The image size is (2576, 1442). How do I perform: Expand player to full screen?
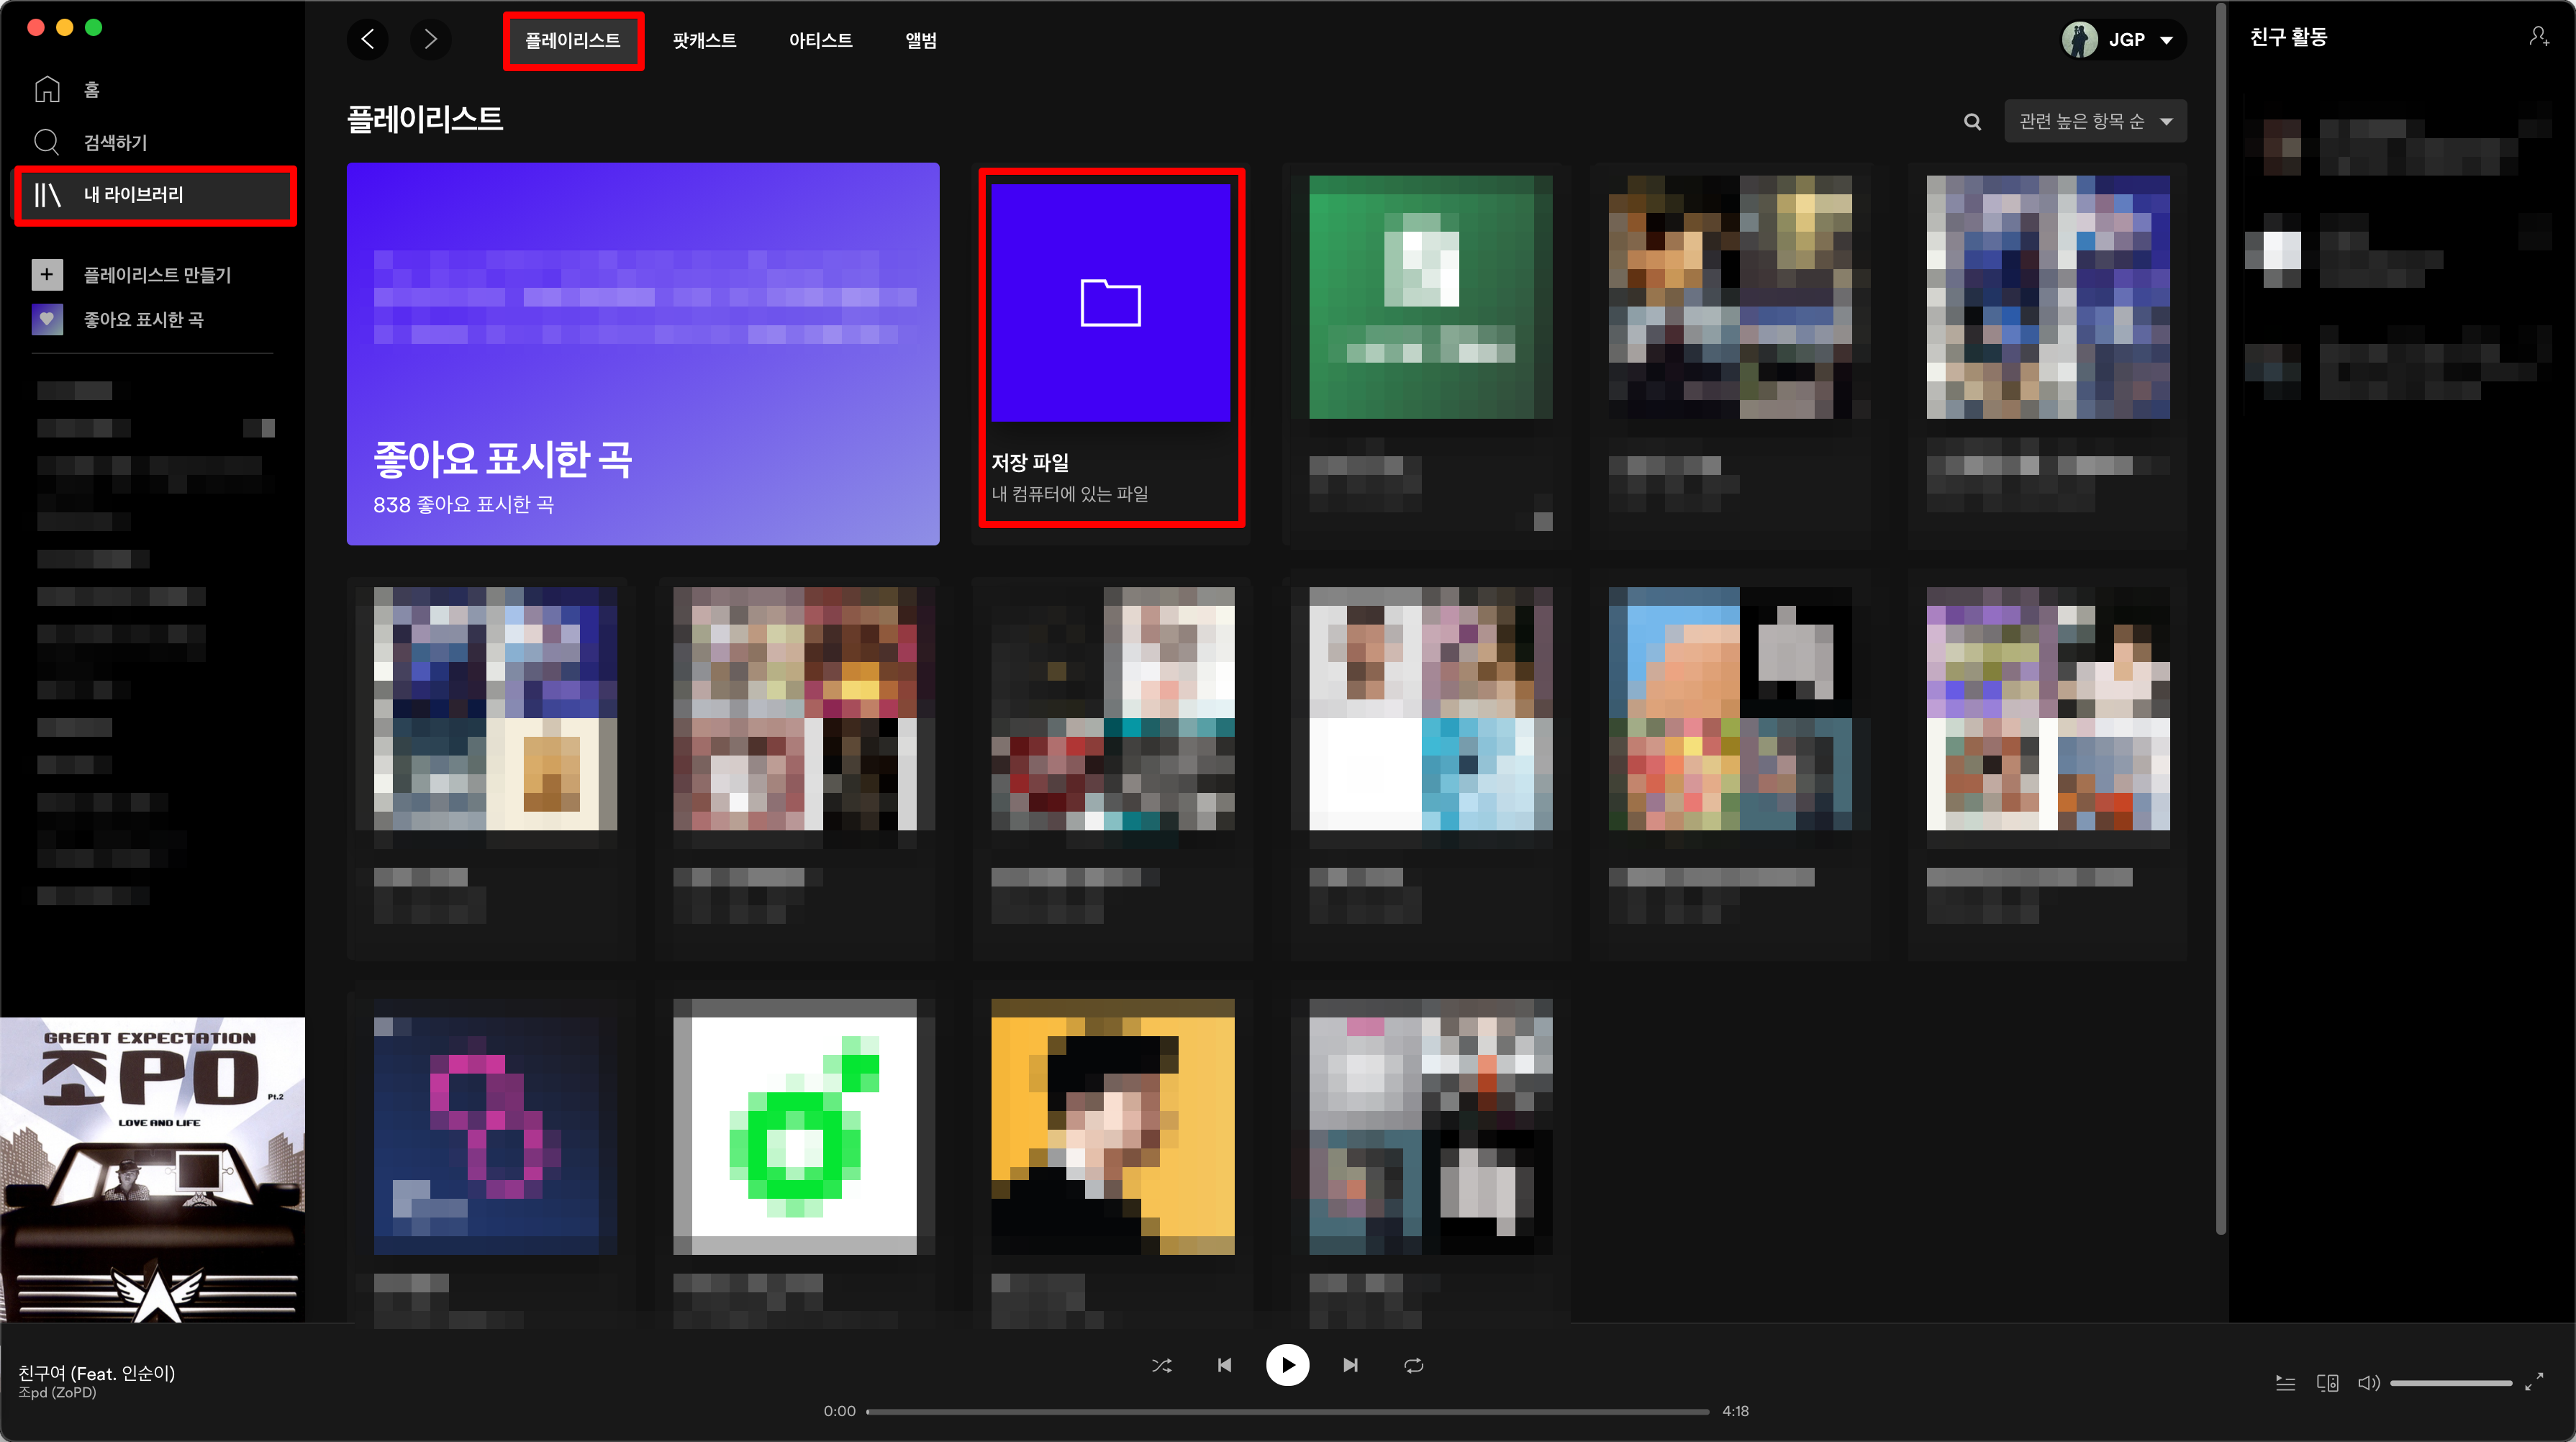pyautogui.click(x=2534, y=1383)
